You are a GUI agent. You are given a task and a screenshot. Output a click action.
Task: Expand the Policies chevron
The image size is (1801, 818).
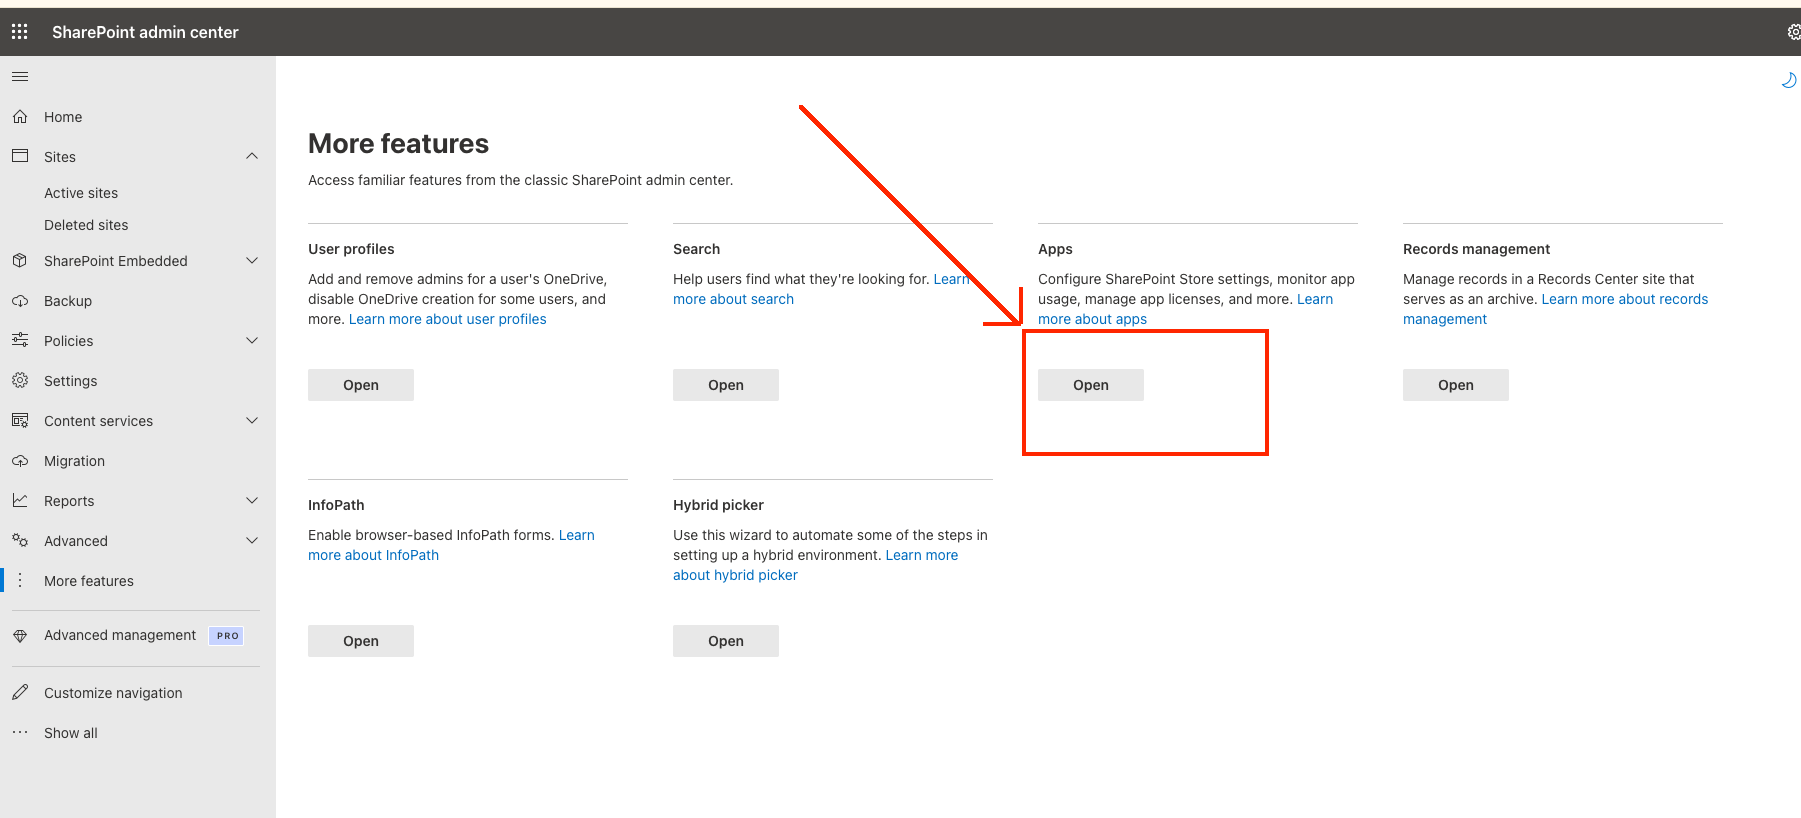click(x=252, y=341)
